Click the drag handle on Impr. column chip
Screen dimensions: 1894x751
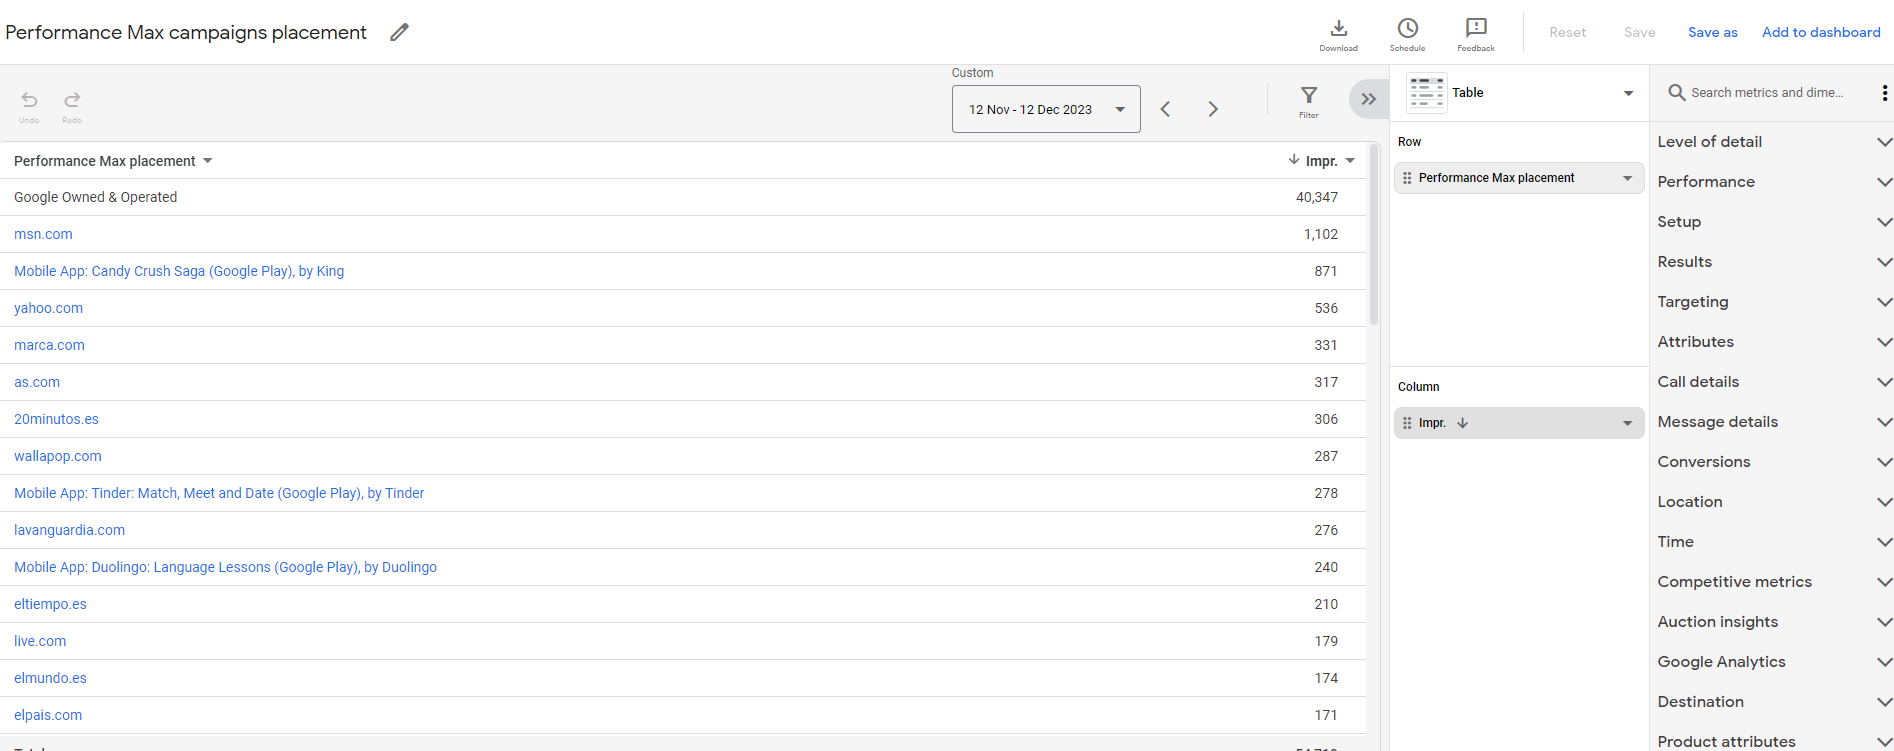1407,423
